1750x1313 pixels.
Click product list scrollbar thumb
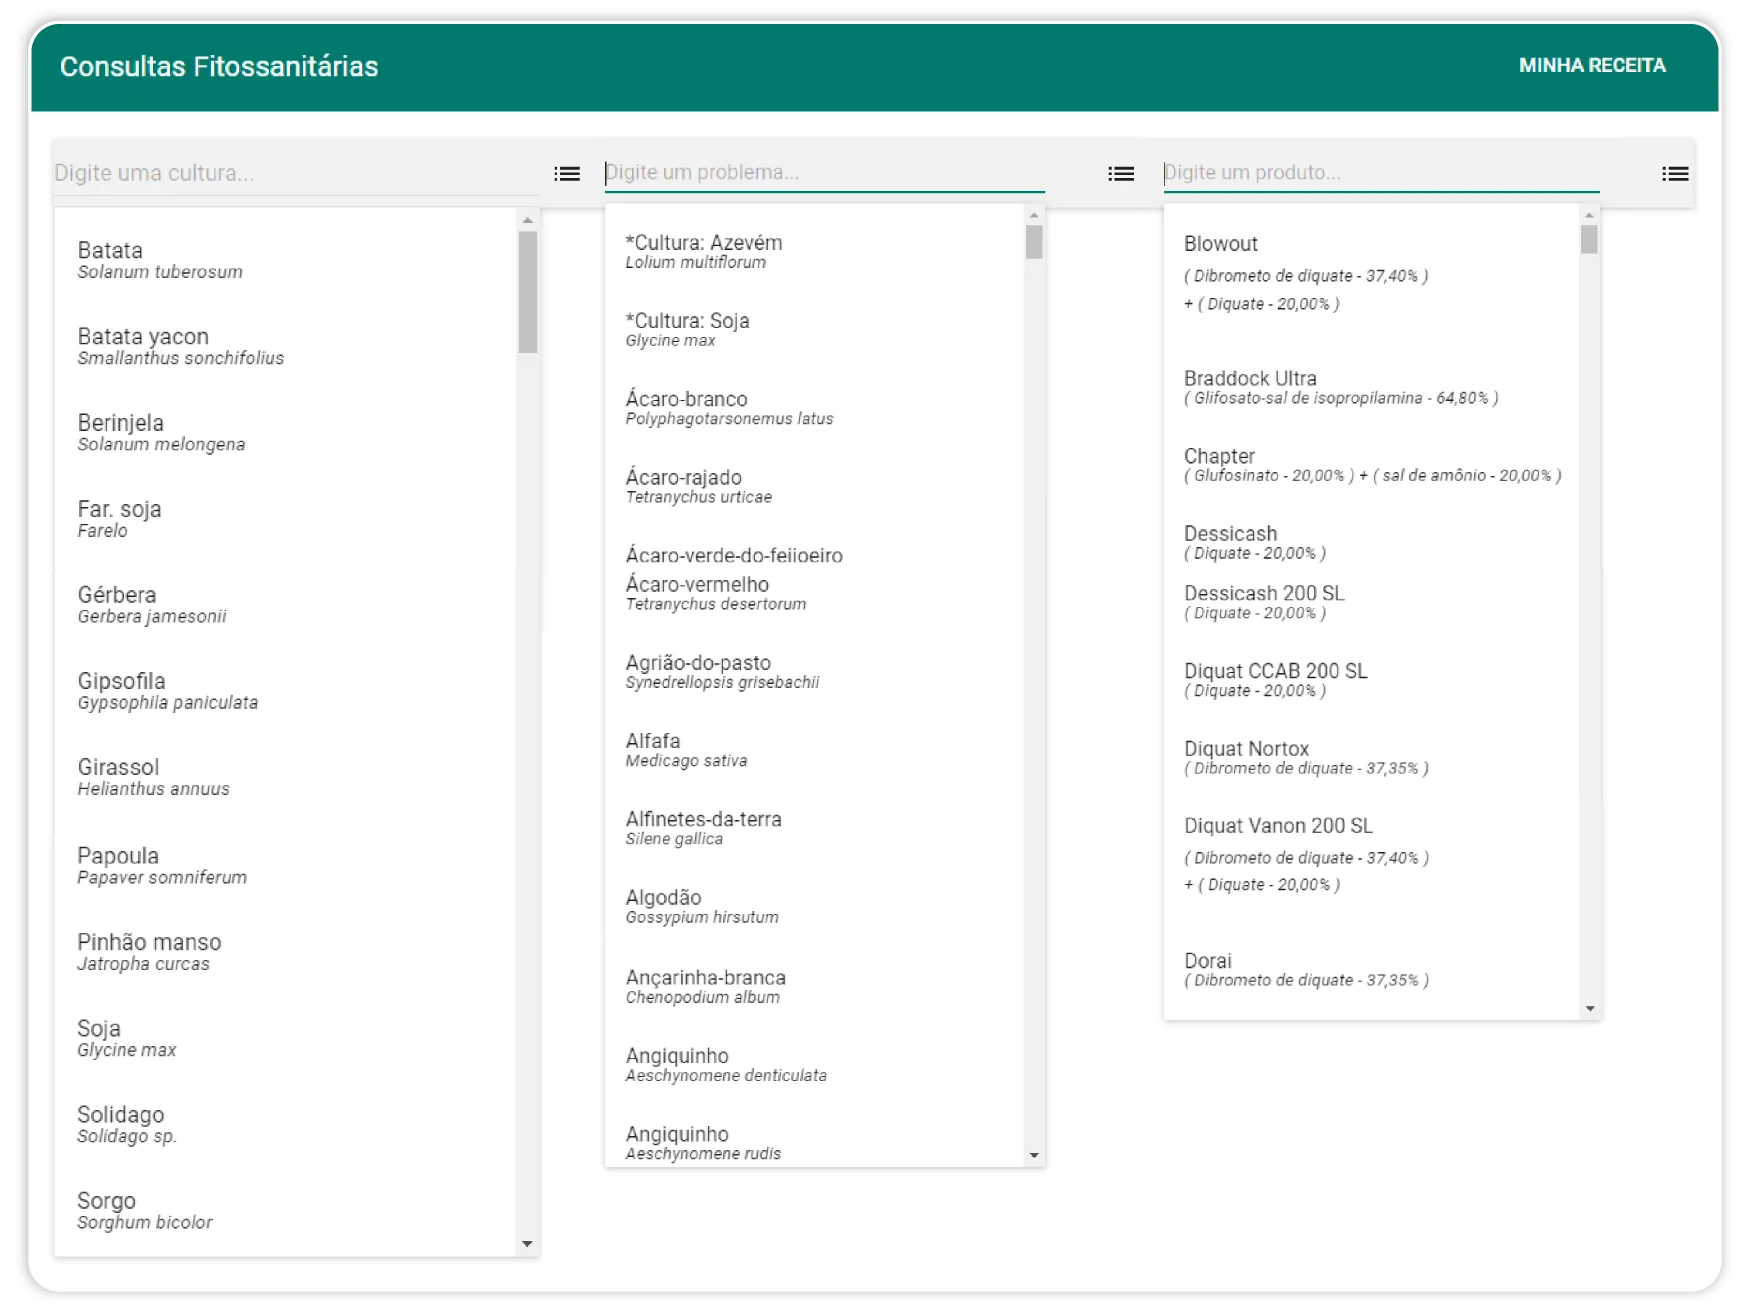(x=1589, y=239)
